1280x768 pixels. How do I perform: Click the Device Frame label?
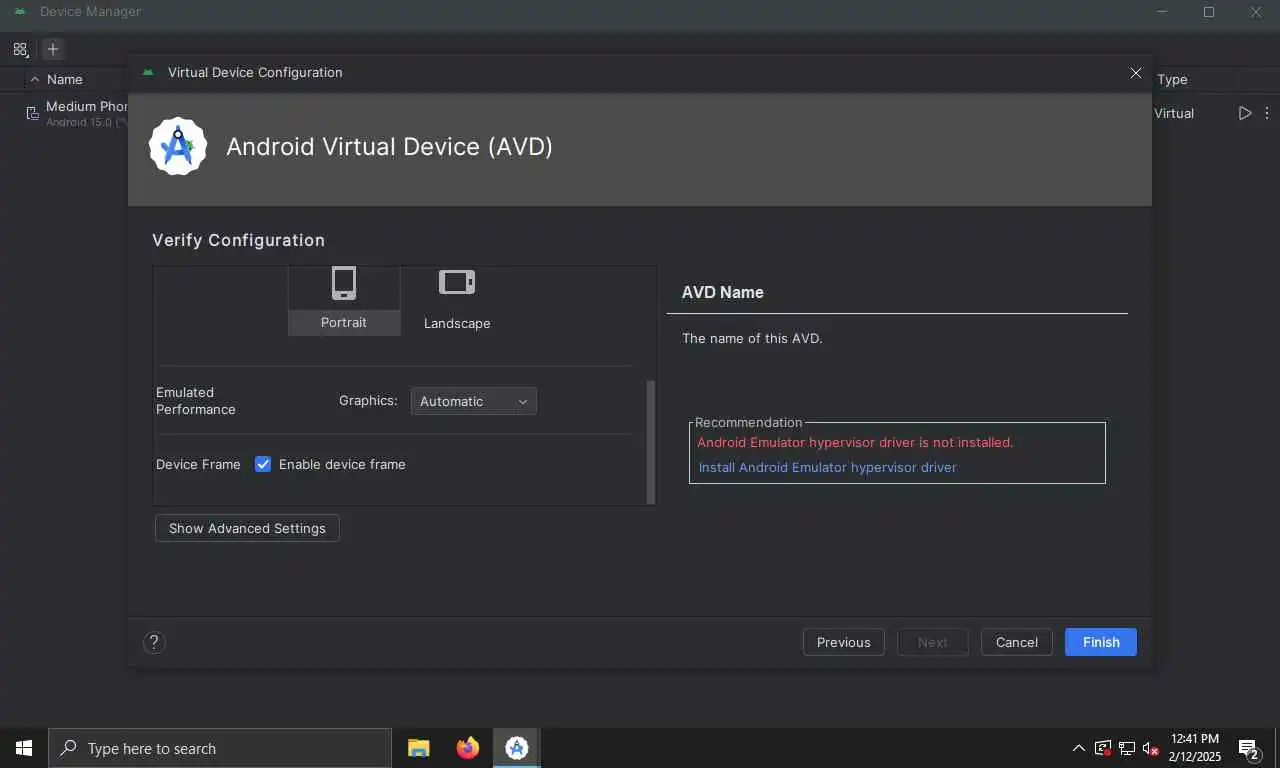[198, 464]
